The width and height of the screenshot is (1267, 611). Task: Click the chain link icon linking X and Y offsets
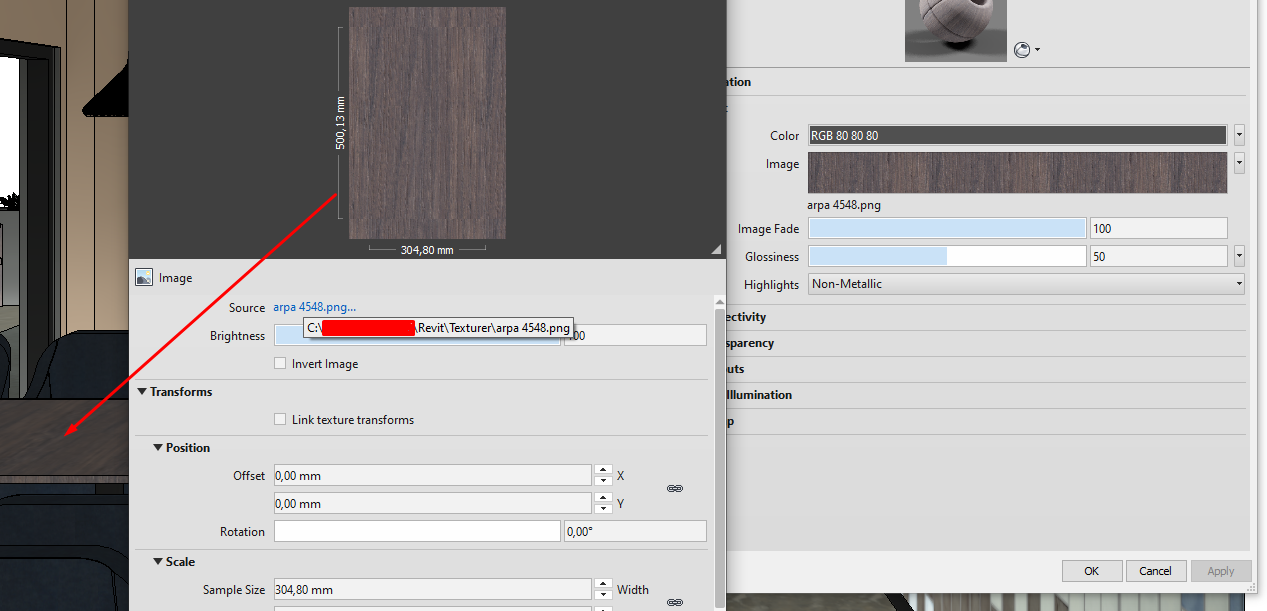pos(675,489)
